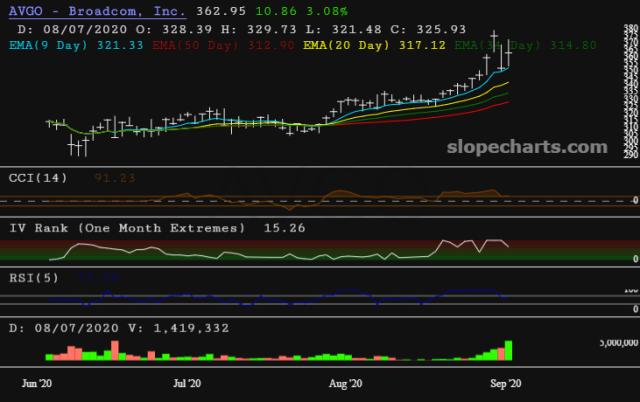Image resolution: width=640 pixels, height=402 pixels.
Task: Open the IV Rank (One Month Extremes) label
Action: [126, 228]
